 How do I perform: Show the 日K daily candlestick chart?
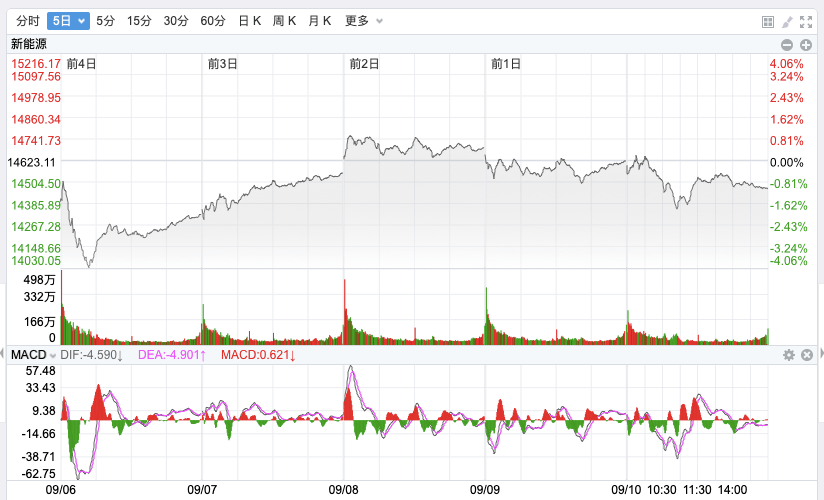pos(249,21)
